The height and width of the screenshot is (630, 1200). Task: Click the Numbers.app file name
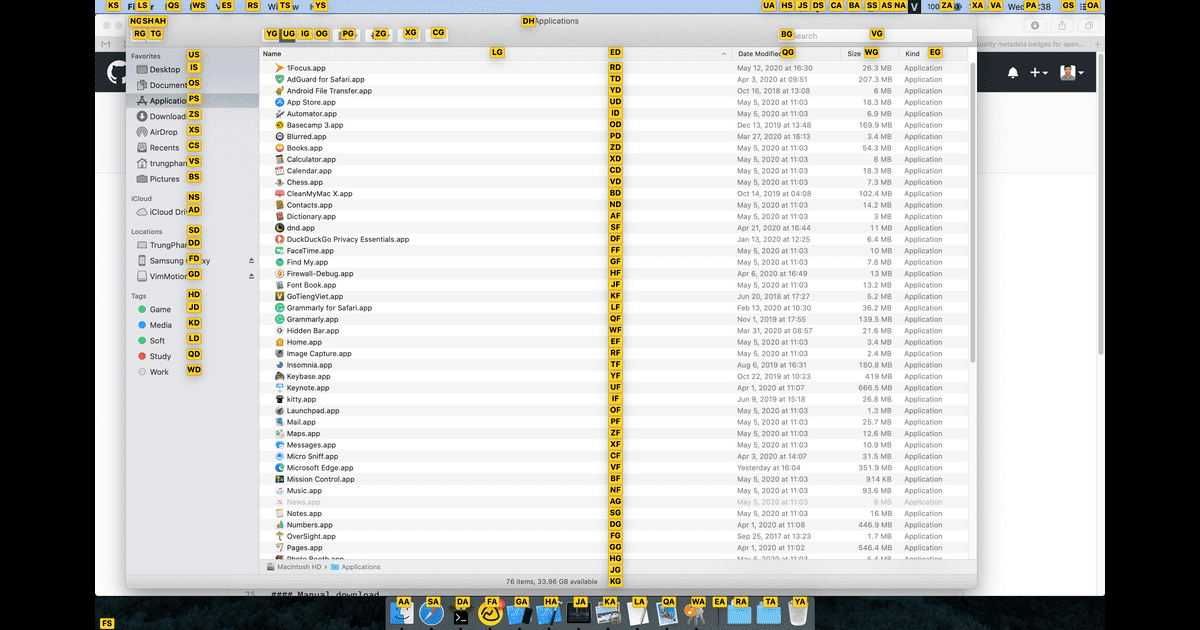pyautogui.click(x=310, y=525)
